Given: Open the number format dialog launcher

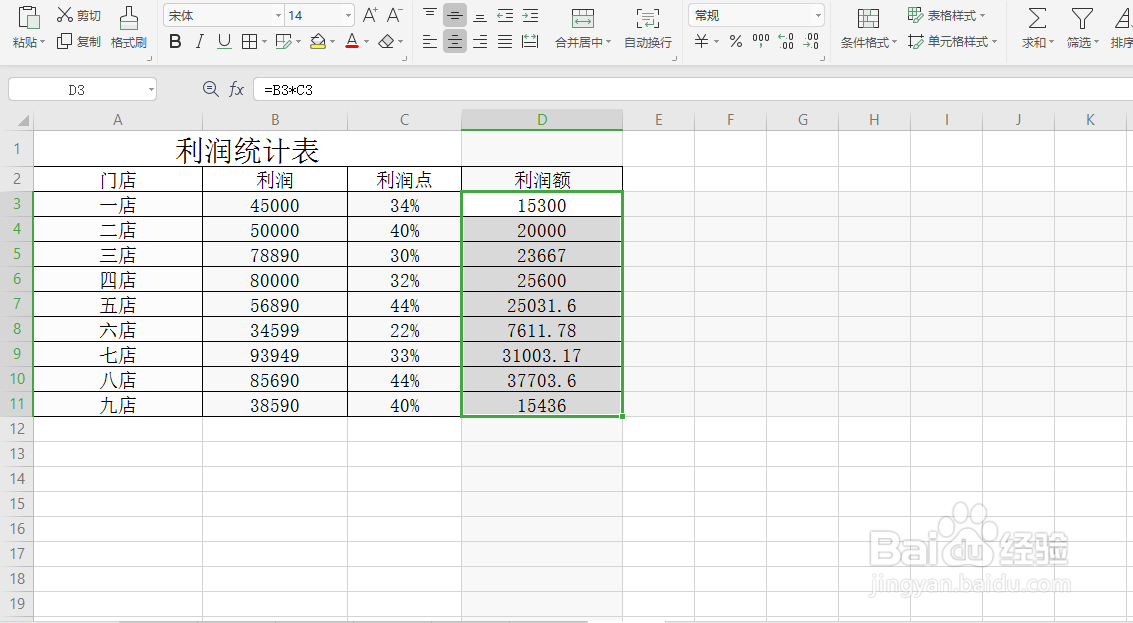Looking at the screenshot, I should [823, 58].
